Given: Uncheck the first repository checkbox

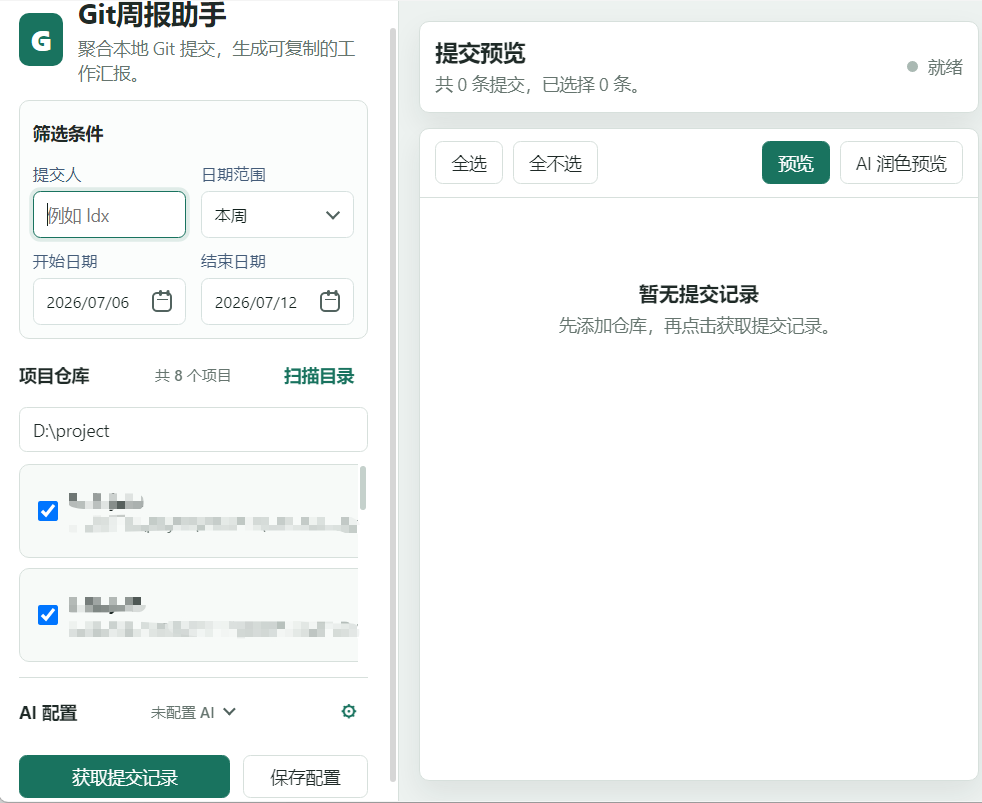Looking at the screenshot, I should pos(48,510).
